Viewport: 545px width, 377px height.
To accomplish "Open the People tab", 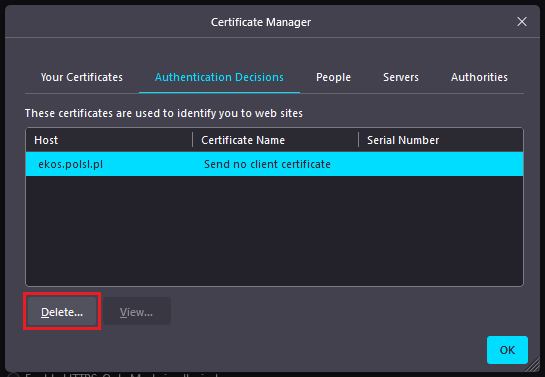I will coord(333,77).
